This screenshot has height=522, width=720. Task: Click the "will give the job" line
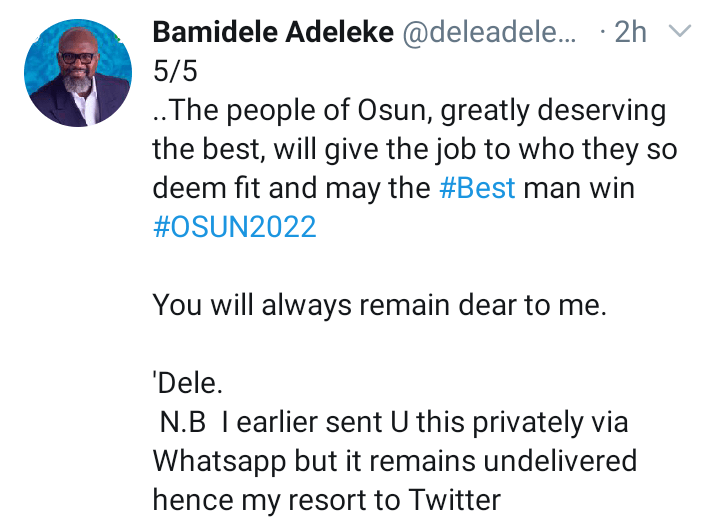414,149
